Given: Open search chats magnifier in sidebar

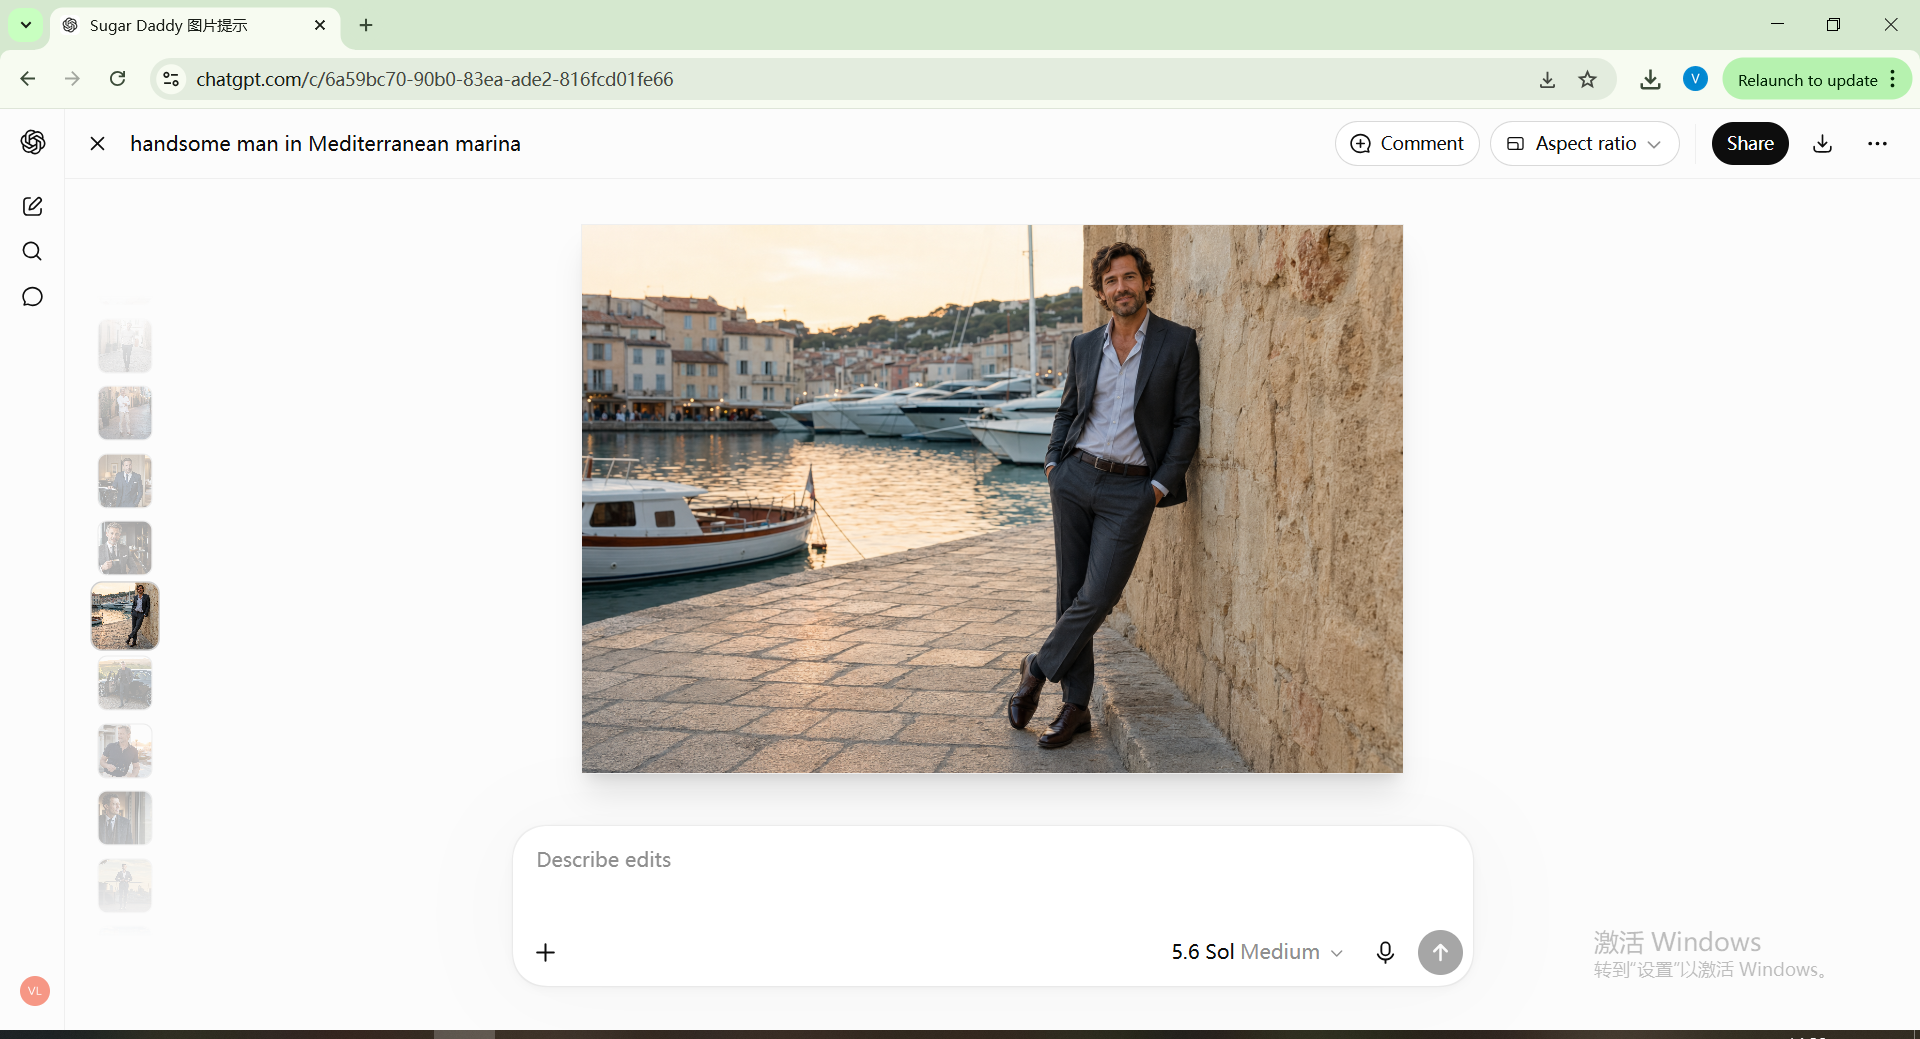Looking at the screenshot, I should tap(32, 251).
